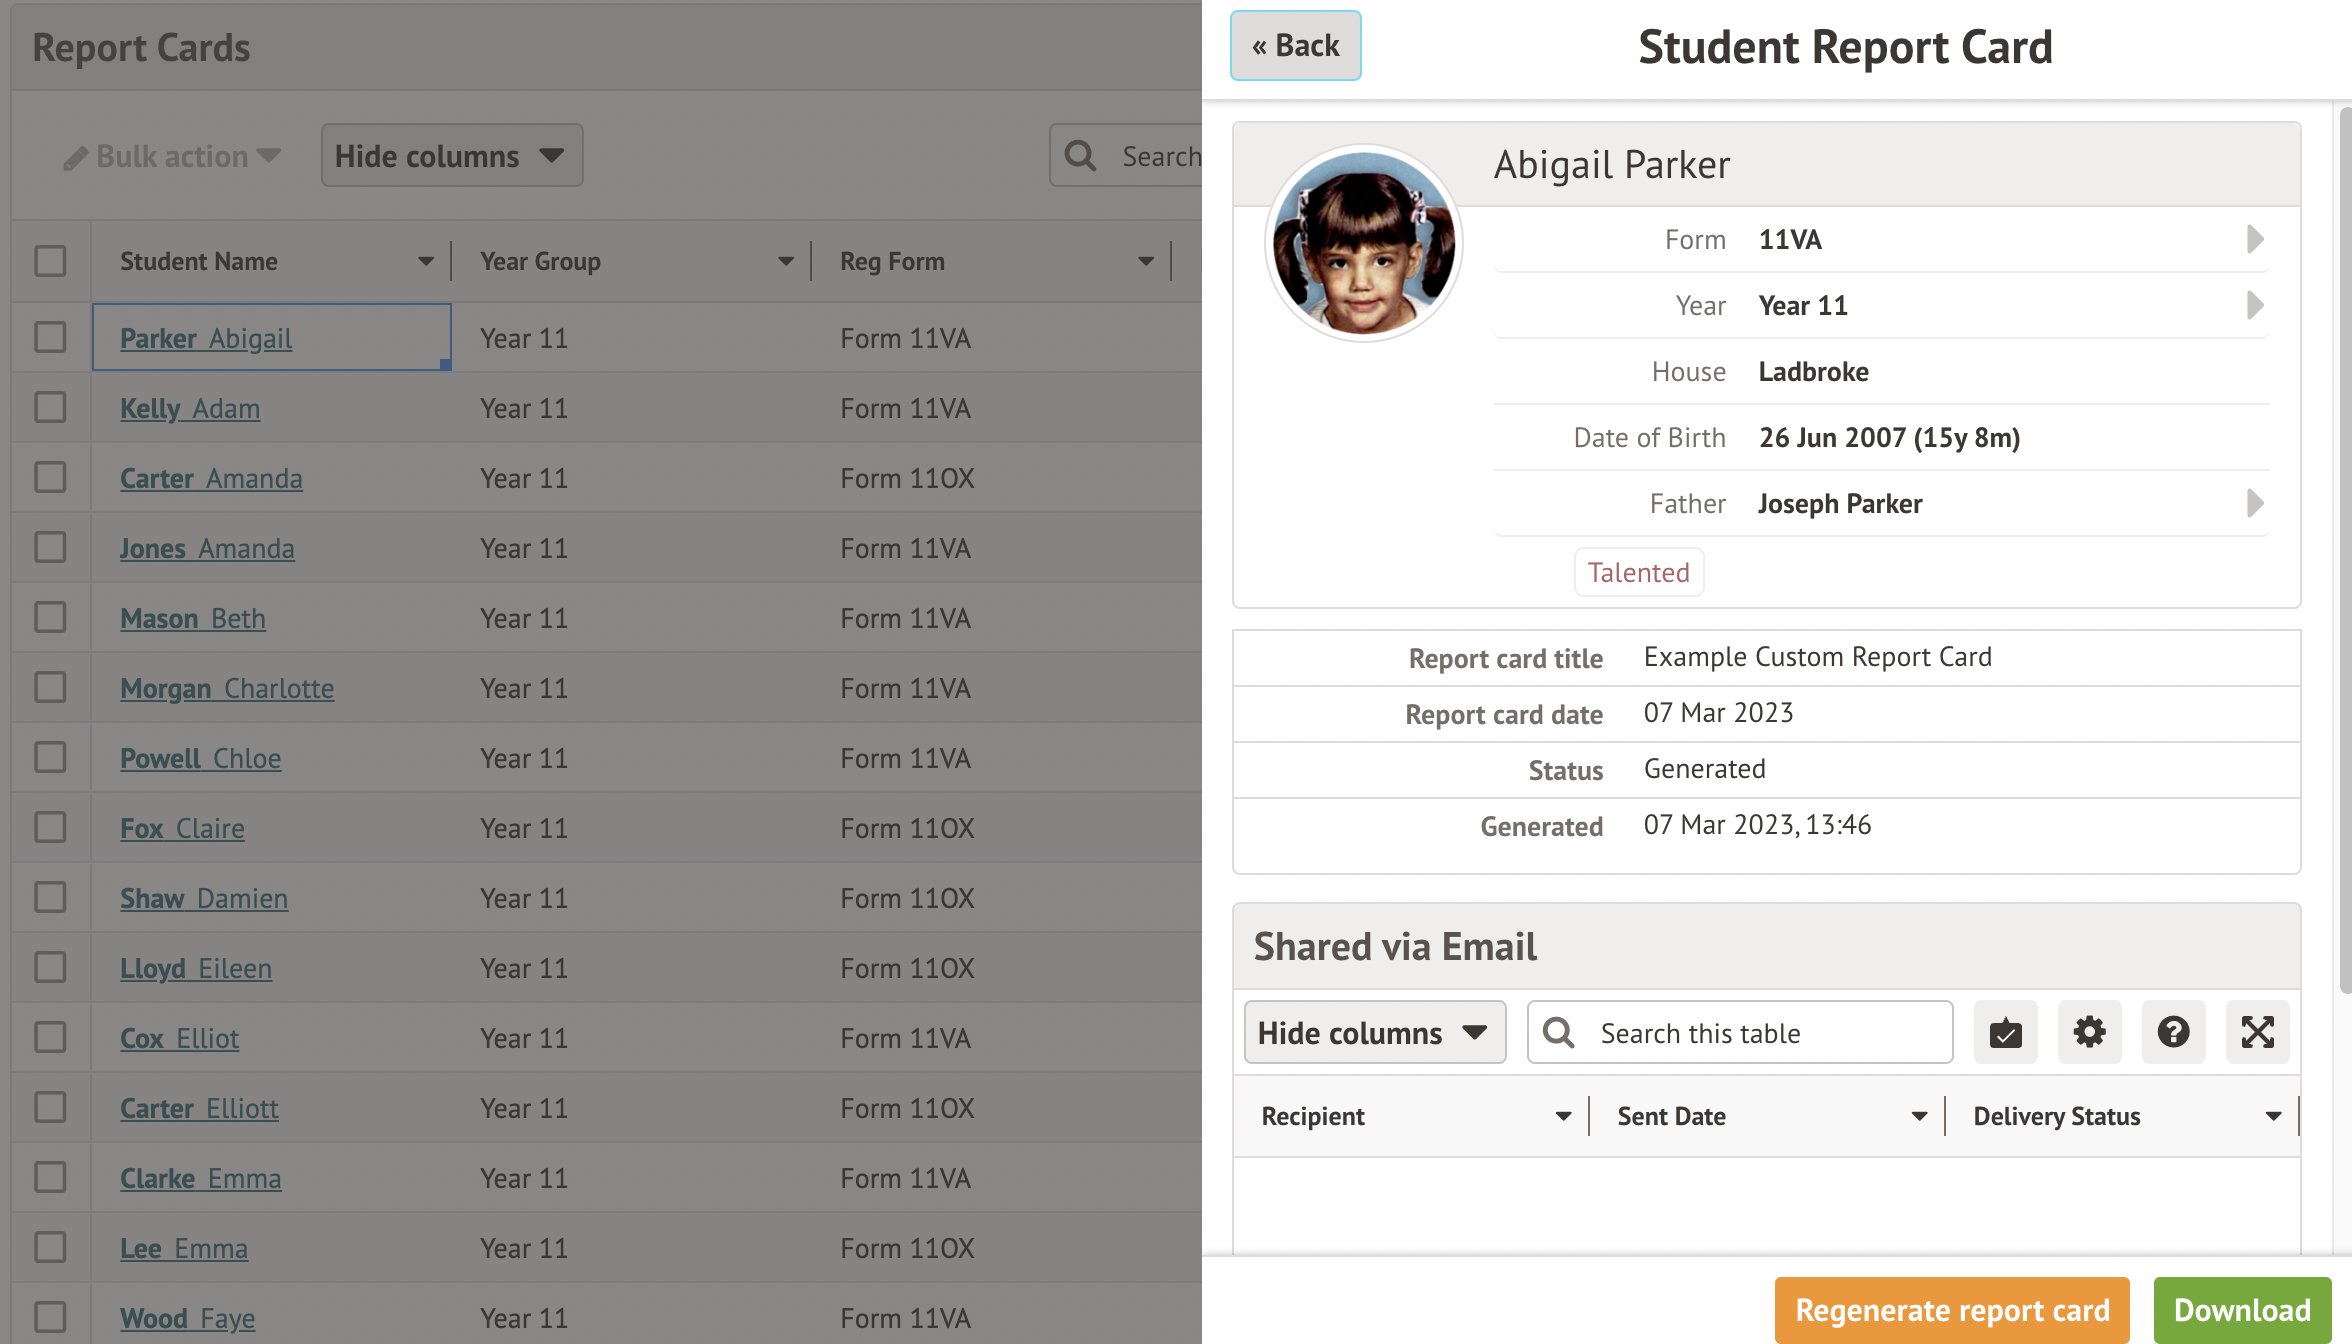Open the Bulk action menu

click(170, 156)
